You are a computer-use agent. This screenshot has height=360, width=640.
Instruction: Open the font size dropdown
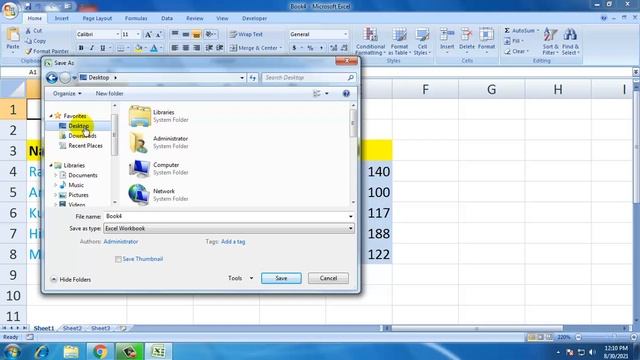[x=138, y=35]
